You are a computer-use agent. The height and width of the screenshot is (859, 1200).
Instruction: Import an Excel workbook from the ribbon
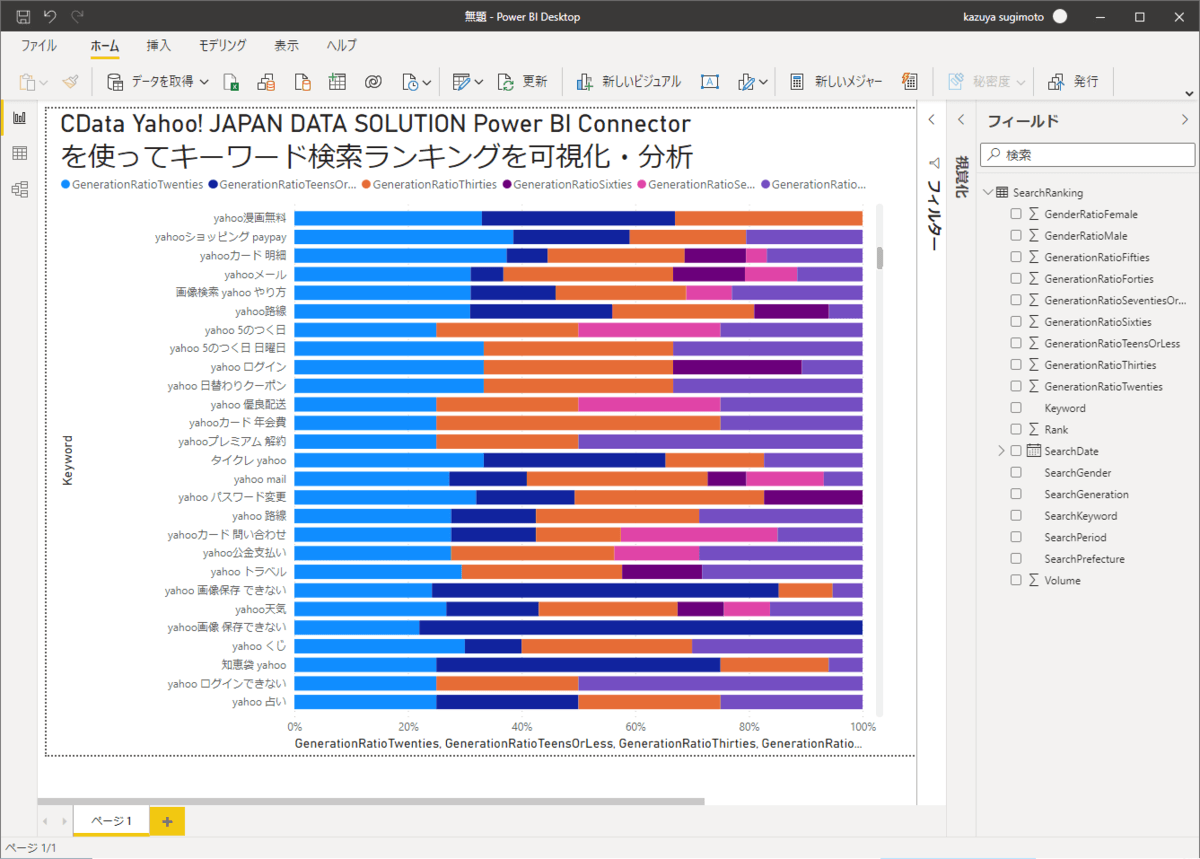(230, 81)
